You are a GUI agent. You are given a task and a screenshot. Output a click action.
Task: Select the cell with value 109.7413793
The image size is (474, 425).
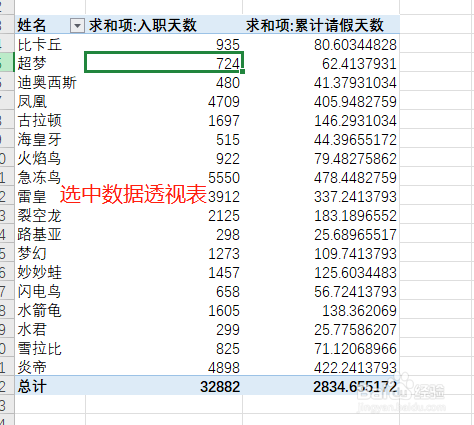click(x=321, y=253)
